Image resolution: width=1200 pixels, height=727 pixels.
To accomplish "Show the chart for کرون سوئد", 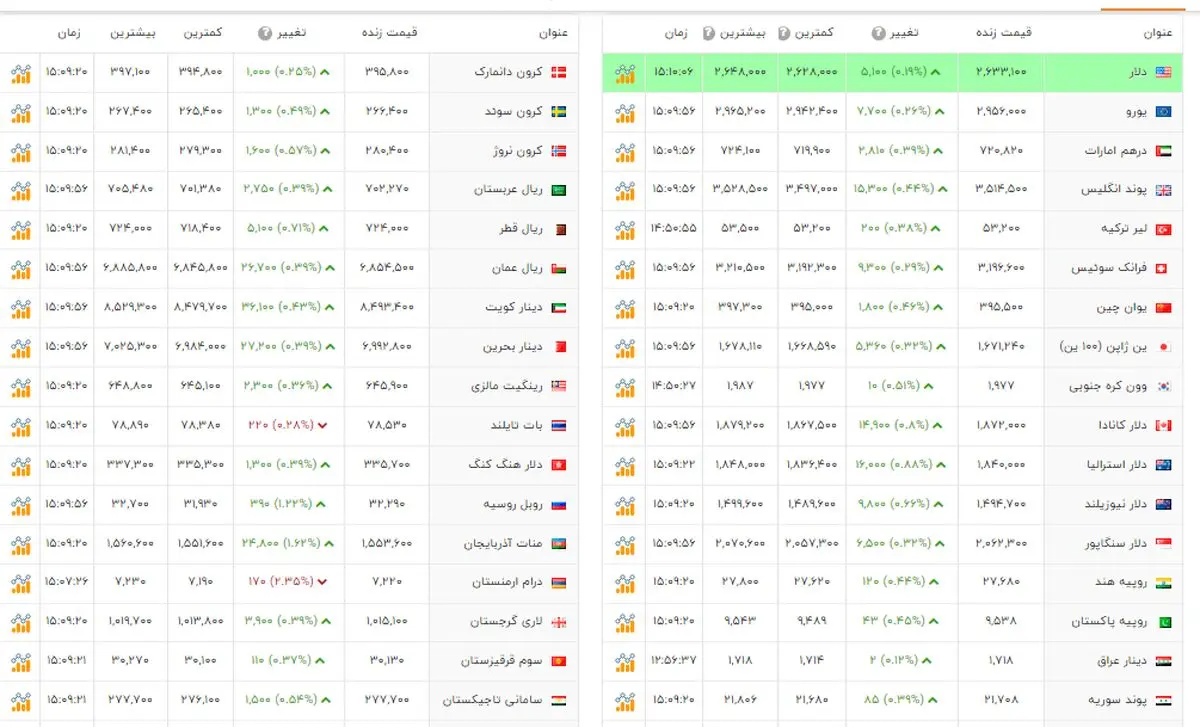I will [x=21, y=112].
